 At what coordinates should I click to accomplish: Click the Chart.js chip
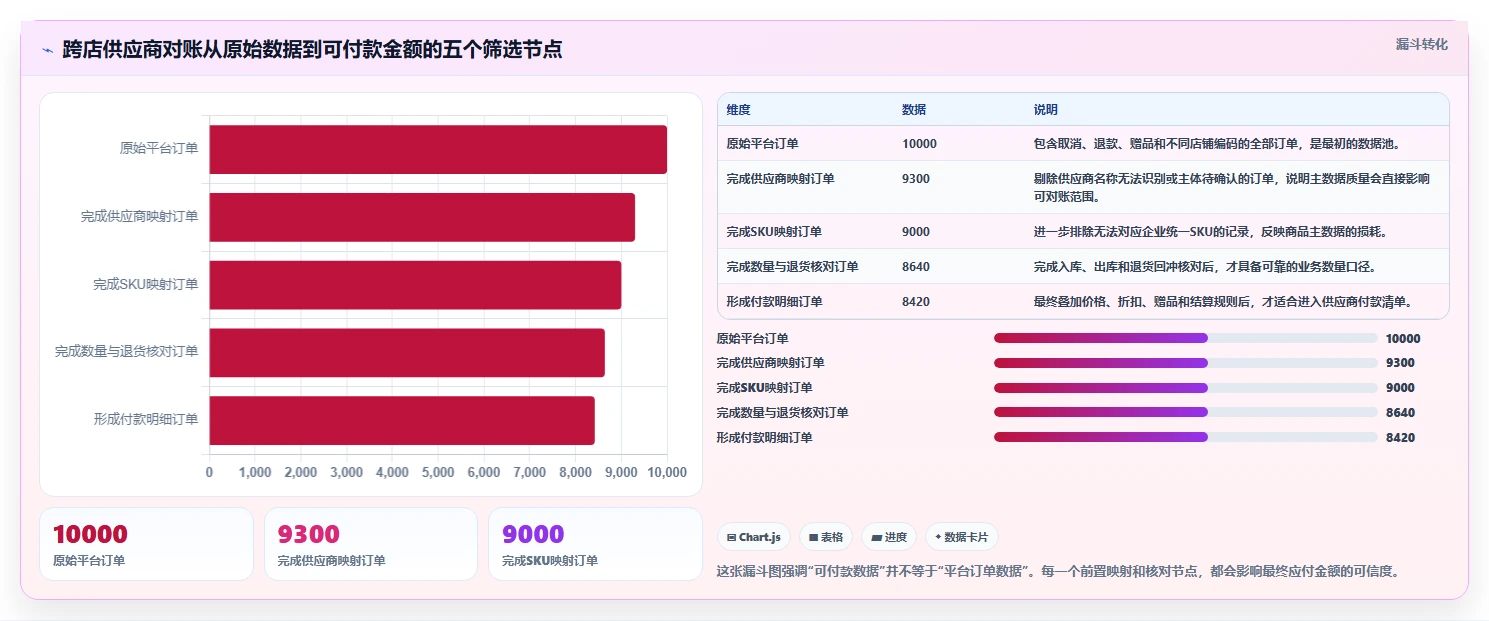coord(754,537)
